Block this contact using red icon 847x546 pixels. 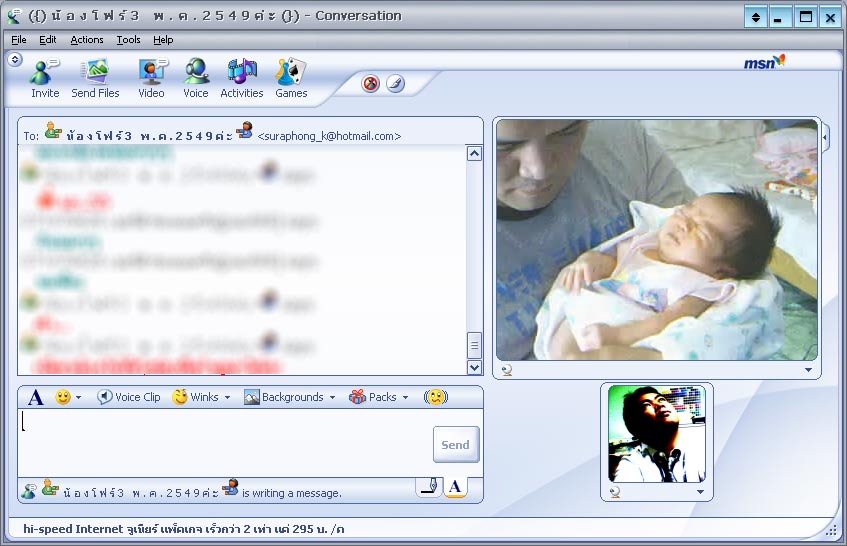pos(371,84)
